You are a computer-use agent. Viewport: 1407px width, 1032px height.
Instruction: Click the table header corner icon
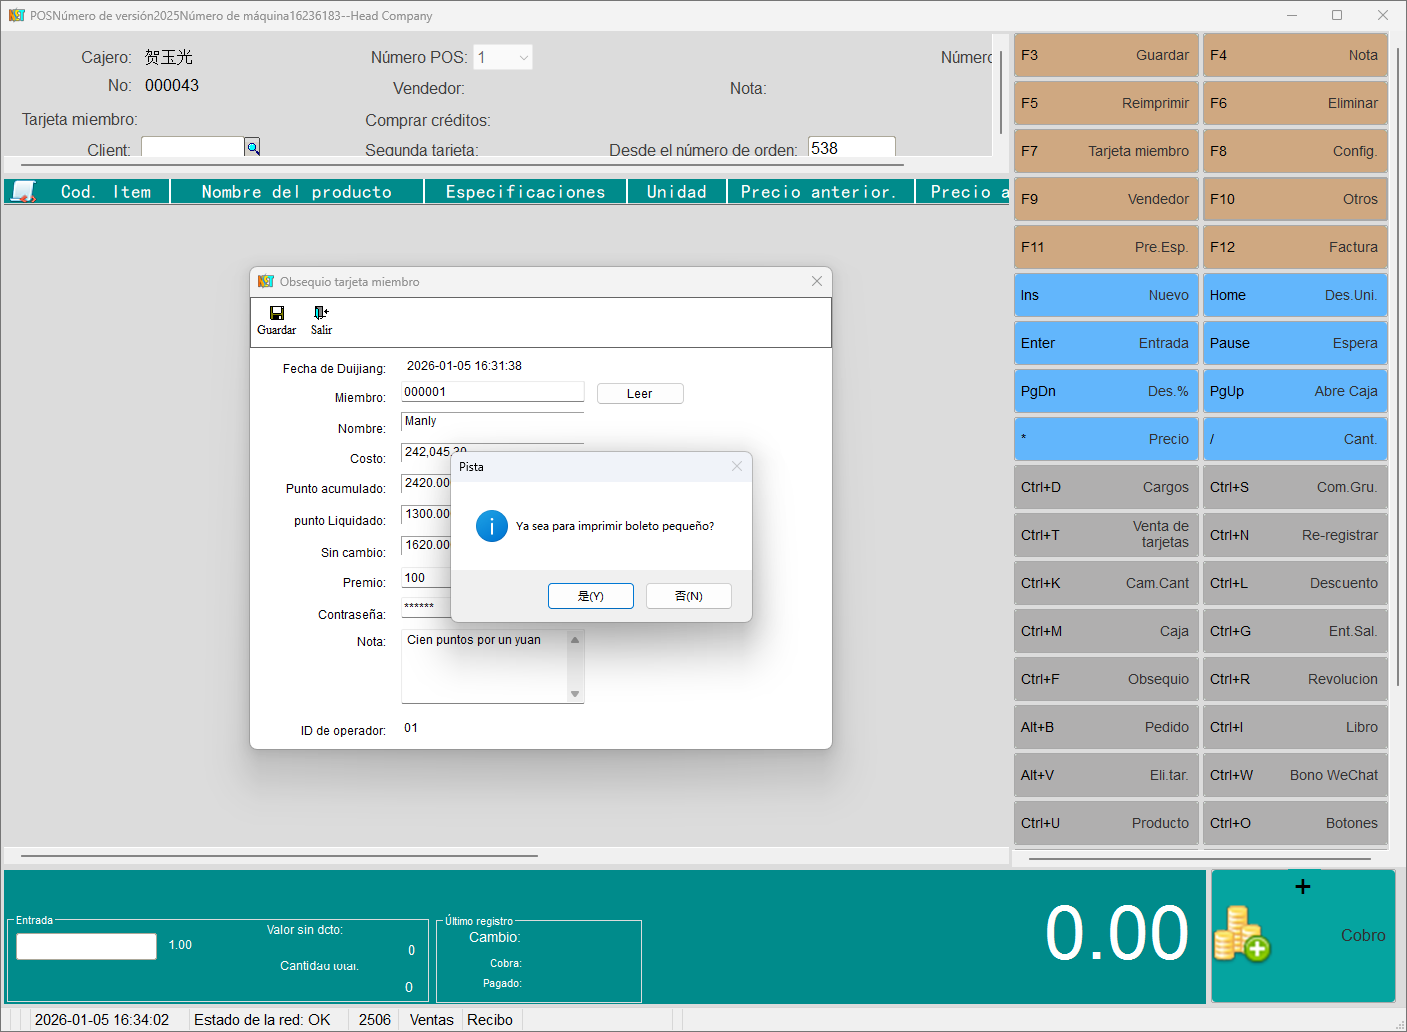click(x=23, y=191)
